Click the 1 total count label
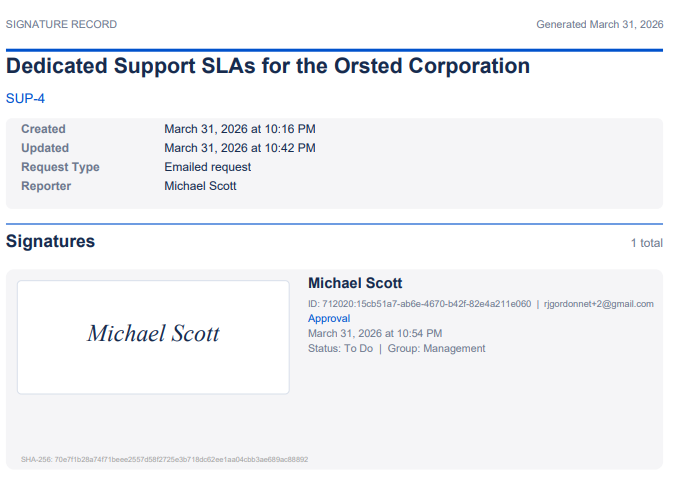 [x=646, y=243]
